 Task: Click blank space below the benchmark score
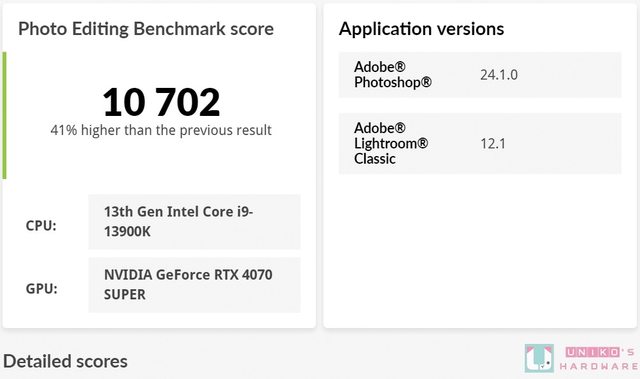(x=161, y=161)
